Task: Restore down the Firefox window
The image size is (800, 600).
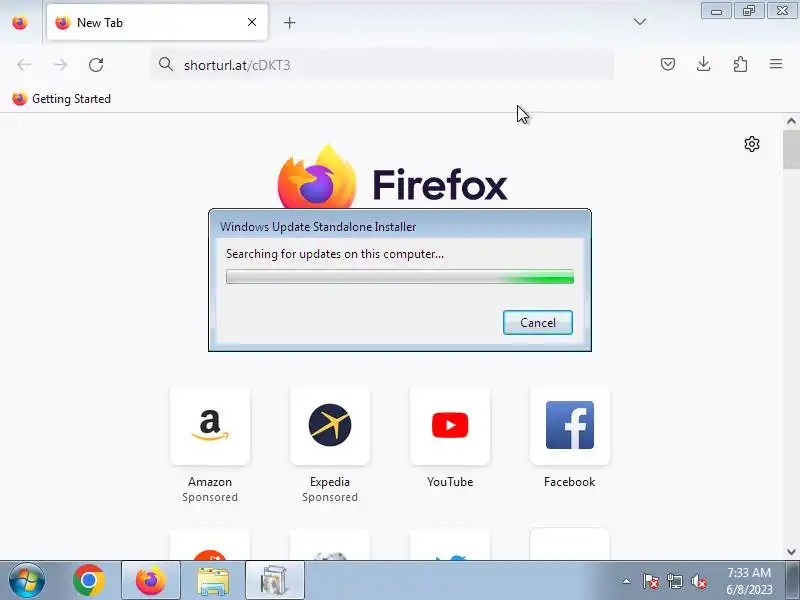Action: 749,11
